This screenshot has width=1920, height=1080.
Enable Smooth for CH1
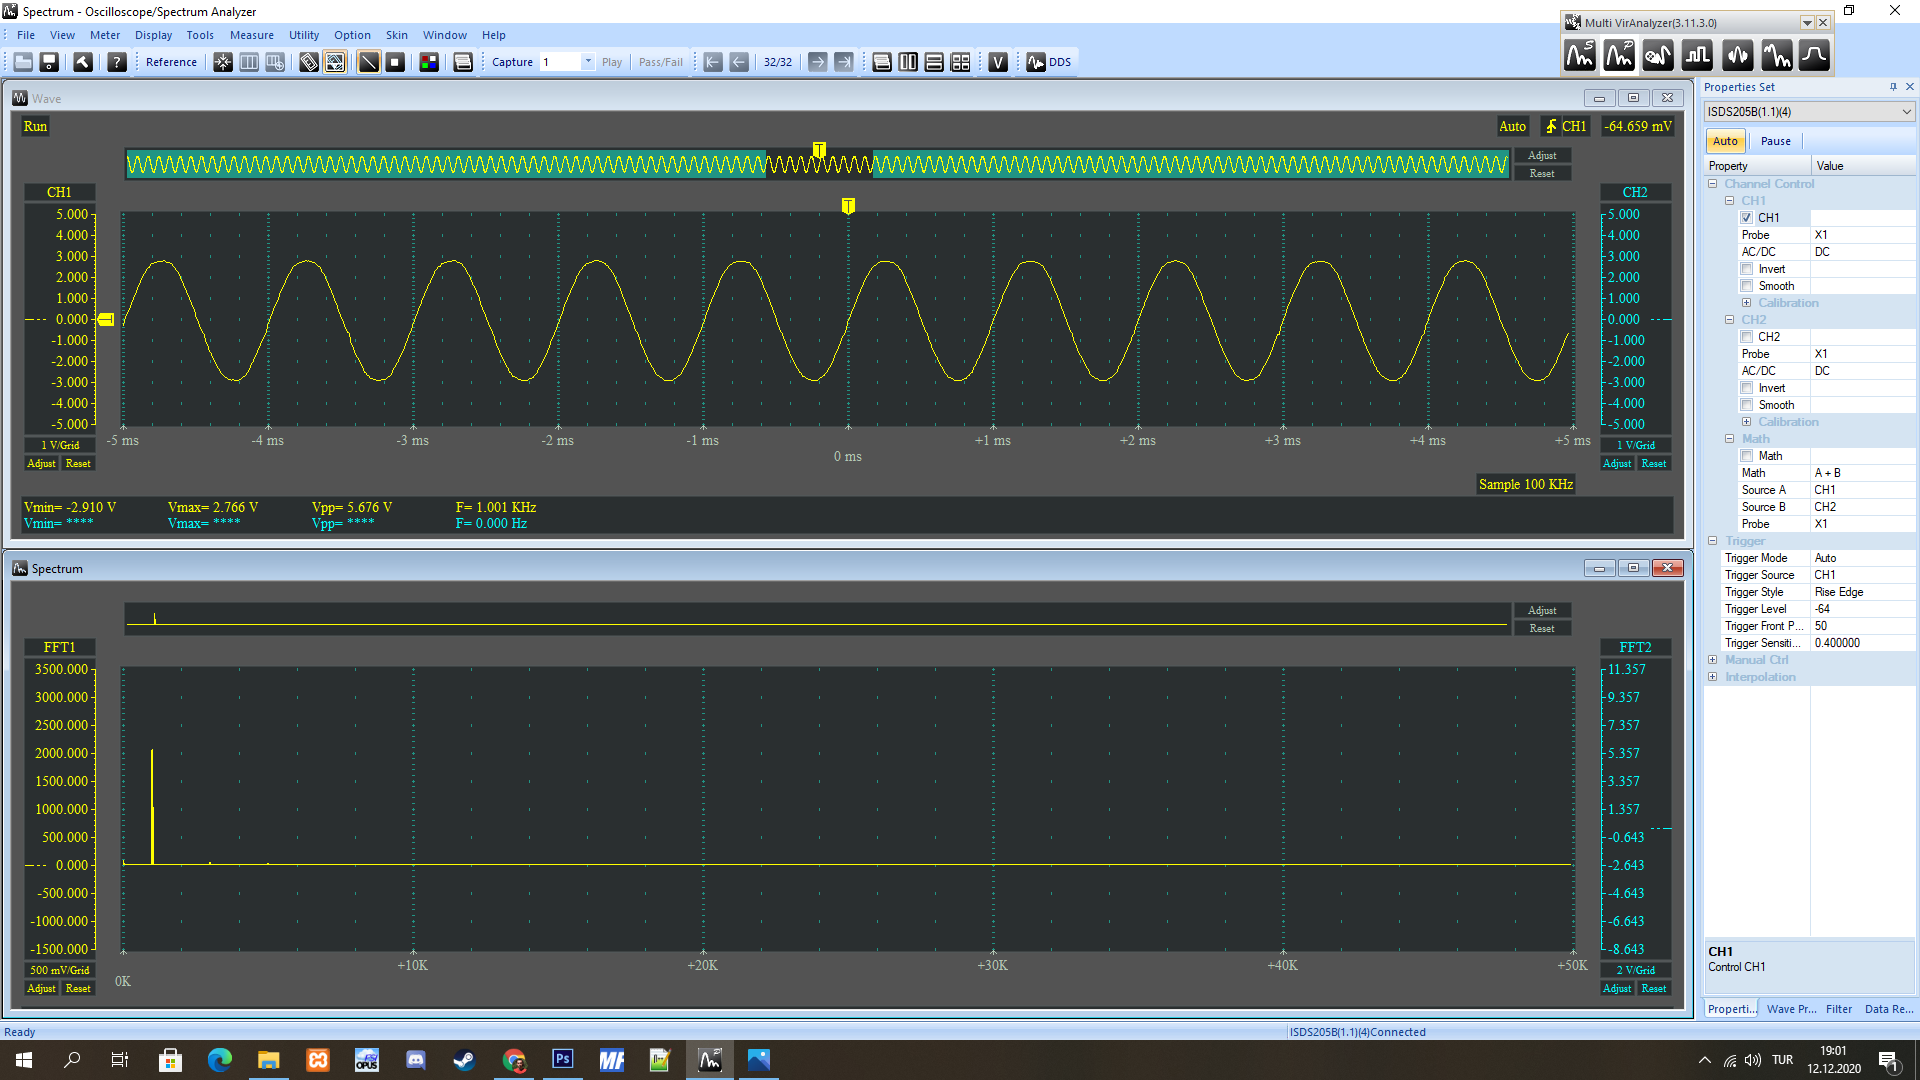tap(1747, 286)
